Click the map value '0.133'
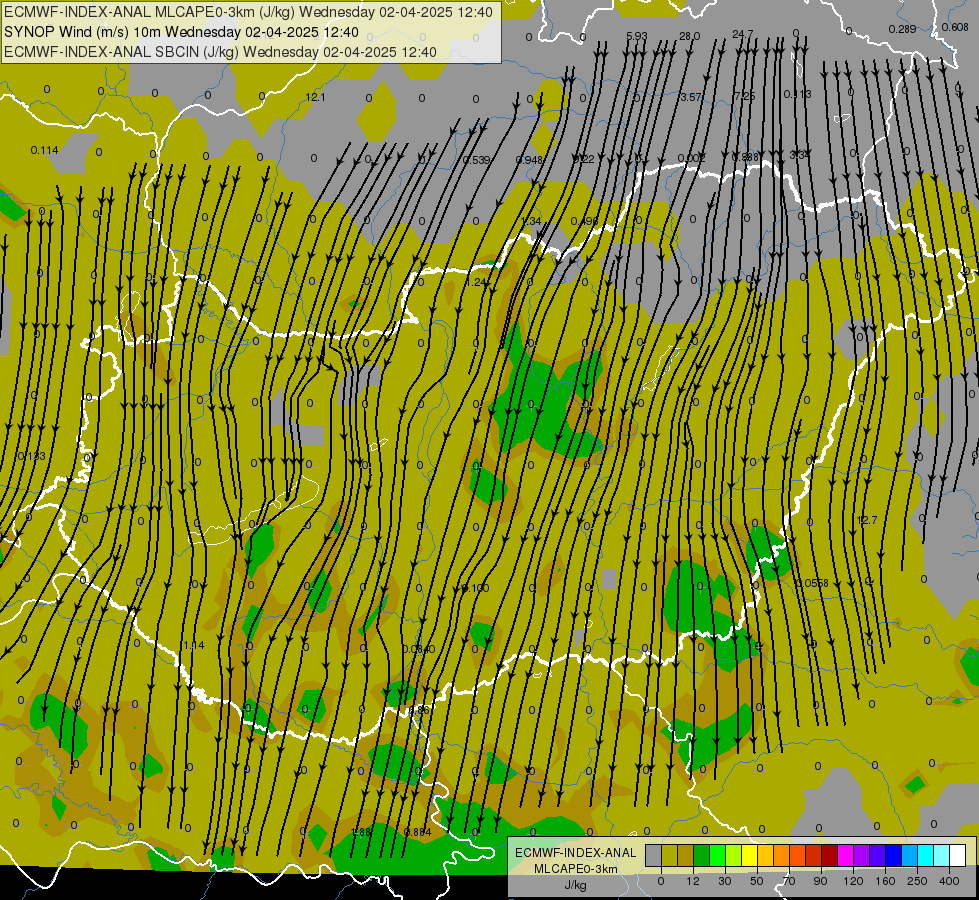The height and width of the screenshot is (900, 979). [31, 456]
